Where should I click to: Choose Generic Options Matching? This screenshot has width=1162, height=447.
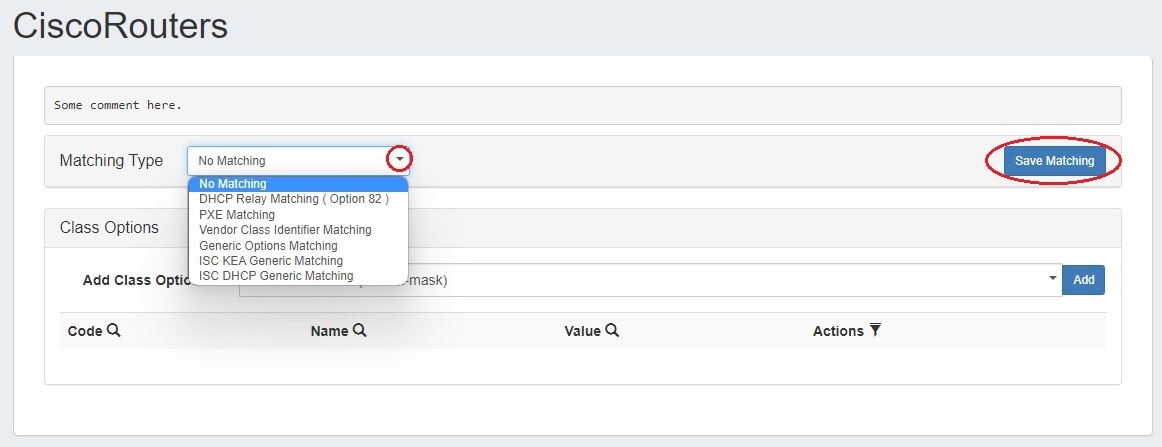click(x=268, y=246)
